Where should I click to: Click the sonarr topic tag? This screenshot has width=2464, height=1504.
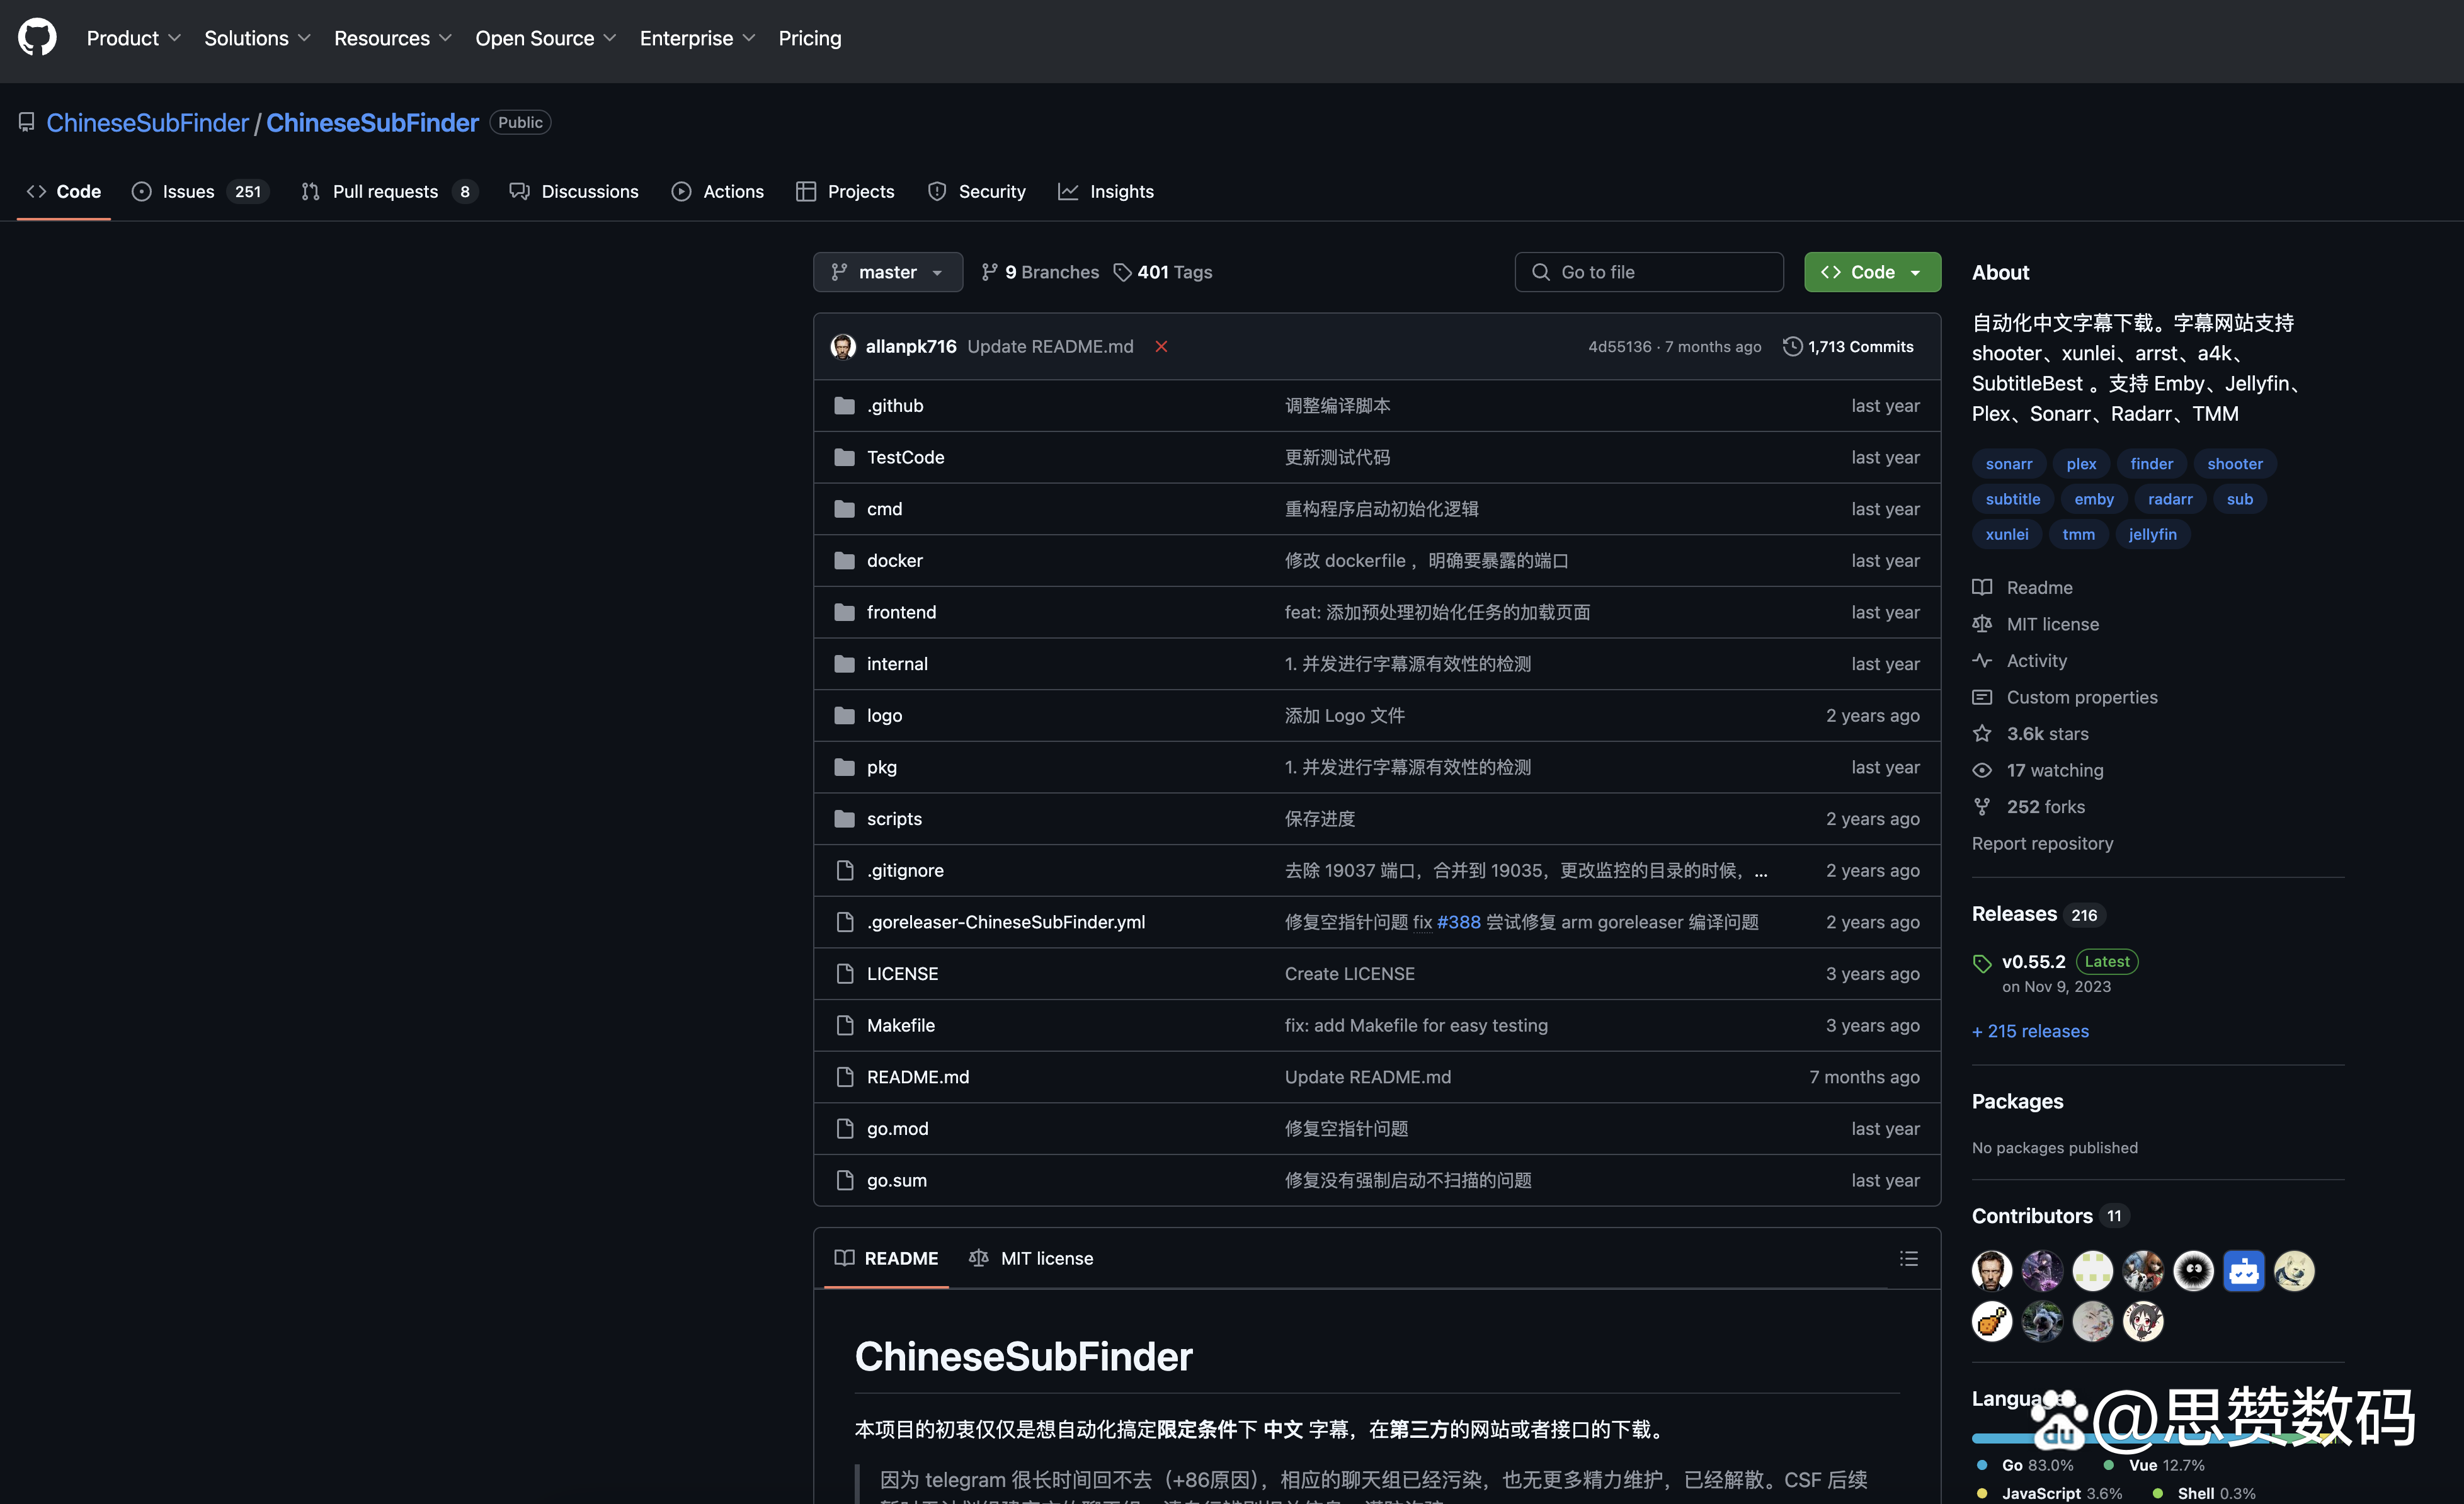[2008, 464]
